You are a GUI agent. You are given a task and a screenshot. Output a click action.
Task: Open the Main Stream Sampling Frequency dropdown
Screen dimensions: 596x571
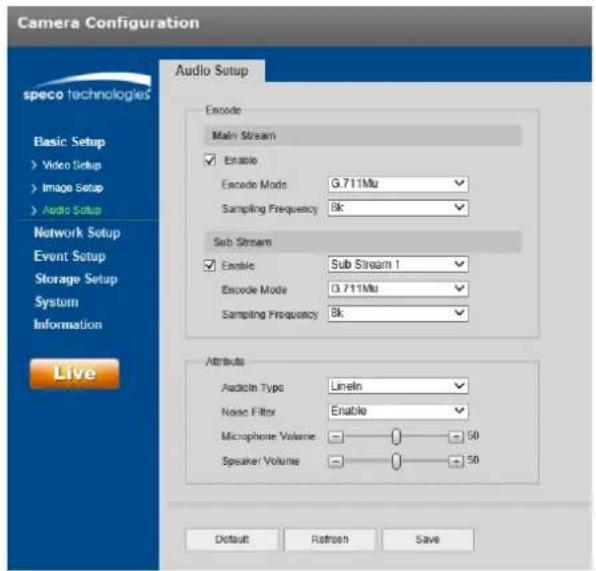tap(398, 208)
